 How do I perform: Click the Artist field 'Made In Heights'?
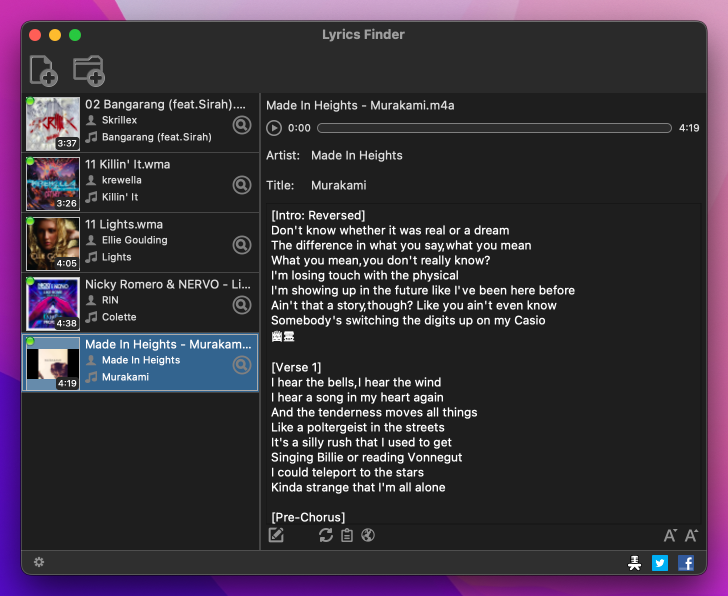357,155
